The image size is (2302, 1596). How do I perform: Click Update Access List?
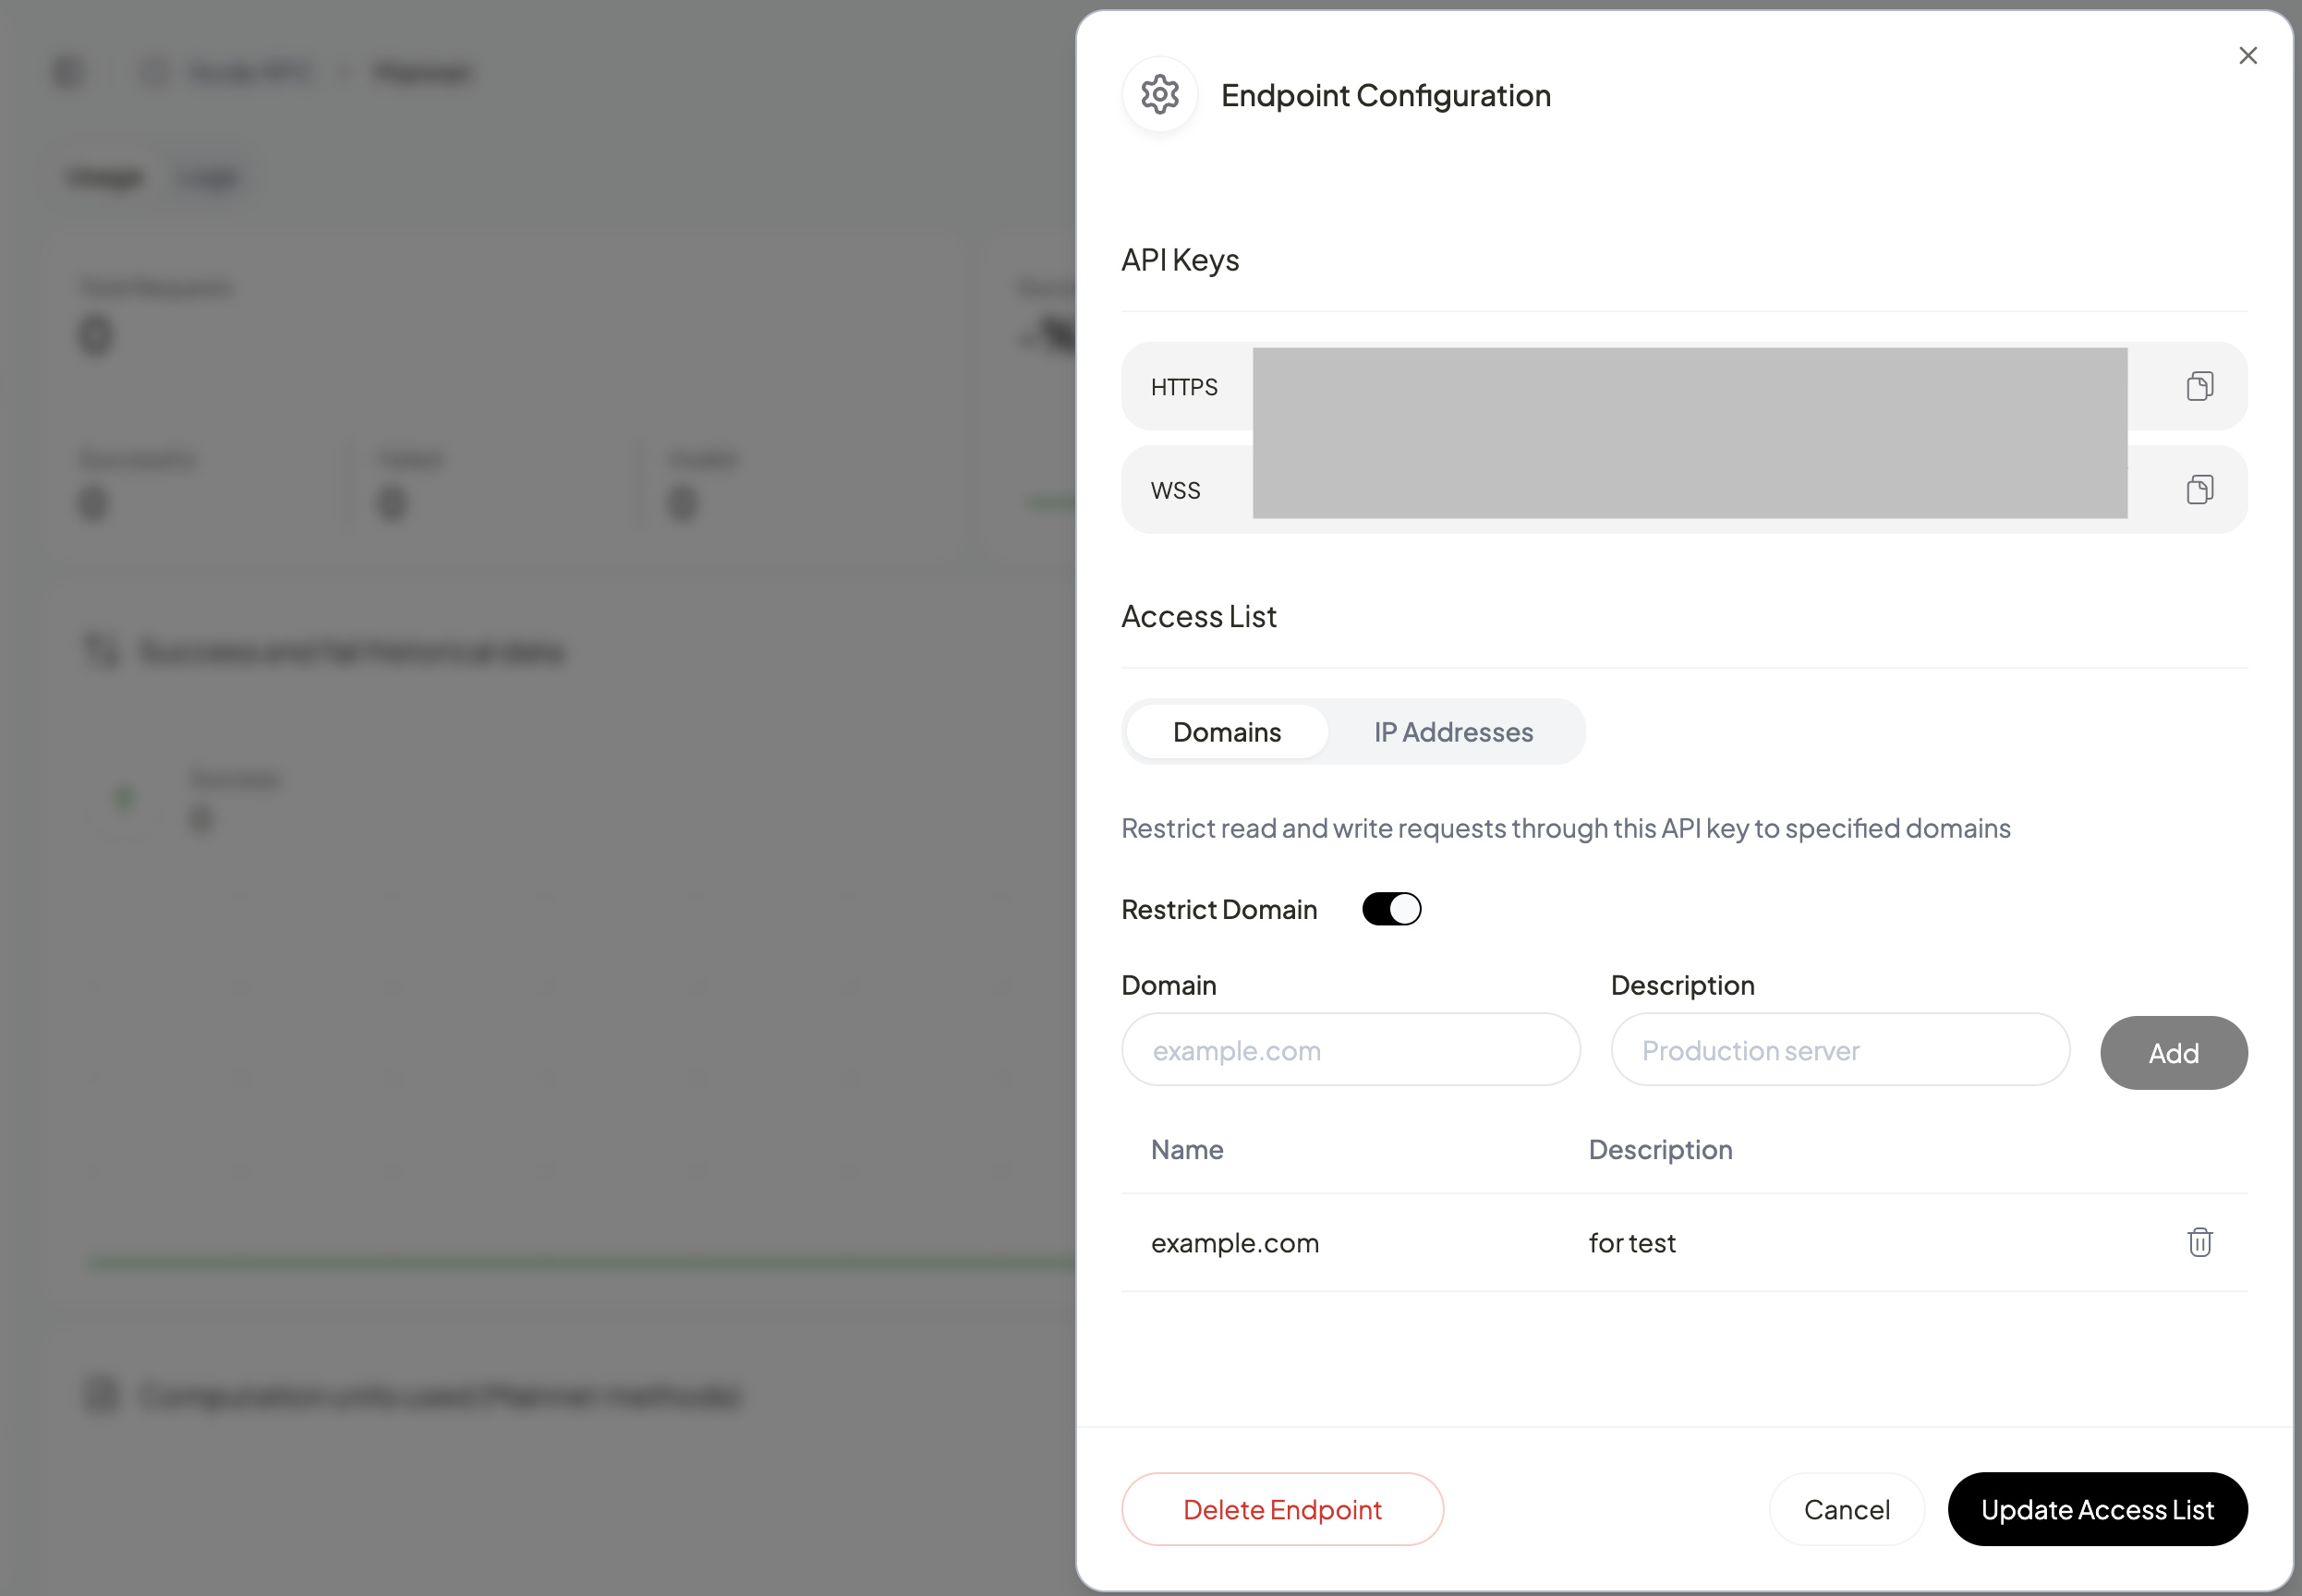[x=2097, y=1509]
